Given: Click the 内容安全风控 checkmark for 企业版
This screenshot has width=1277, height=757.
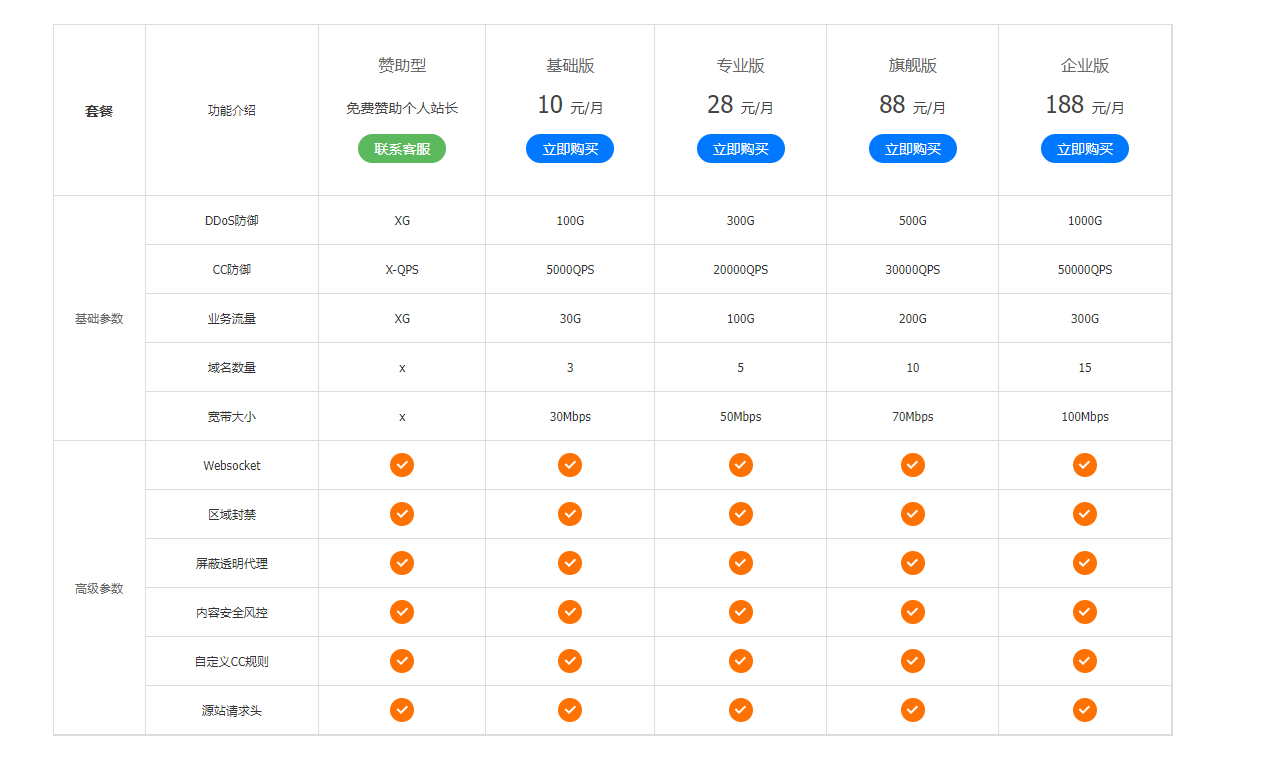Looking at the screenshot, I should 1085,612.
